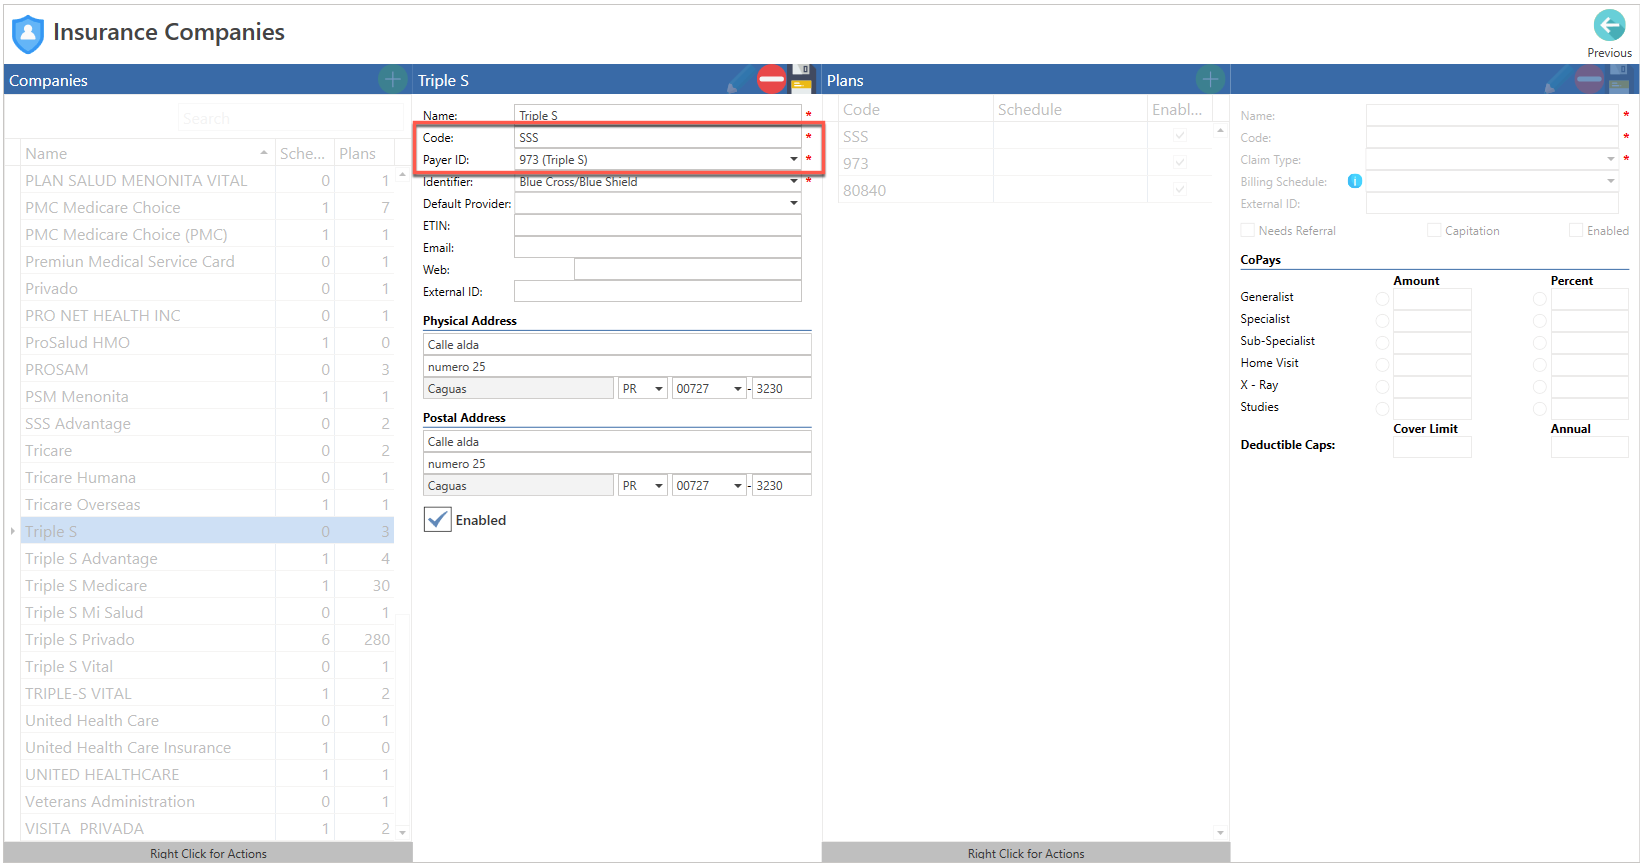Click the Deductible Caps Cover Limit field

1432,447
